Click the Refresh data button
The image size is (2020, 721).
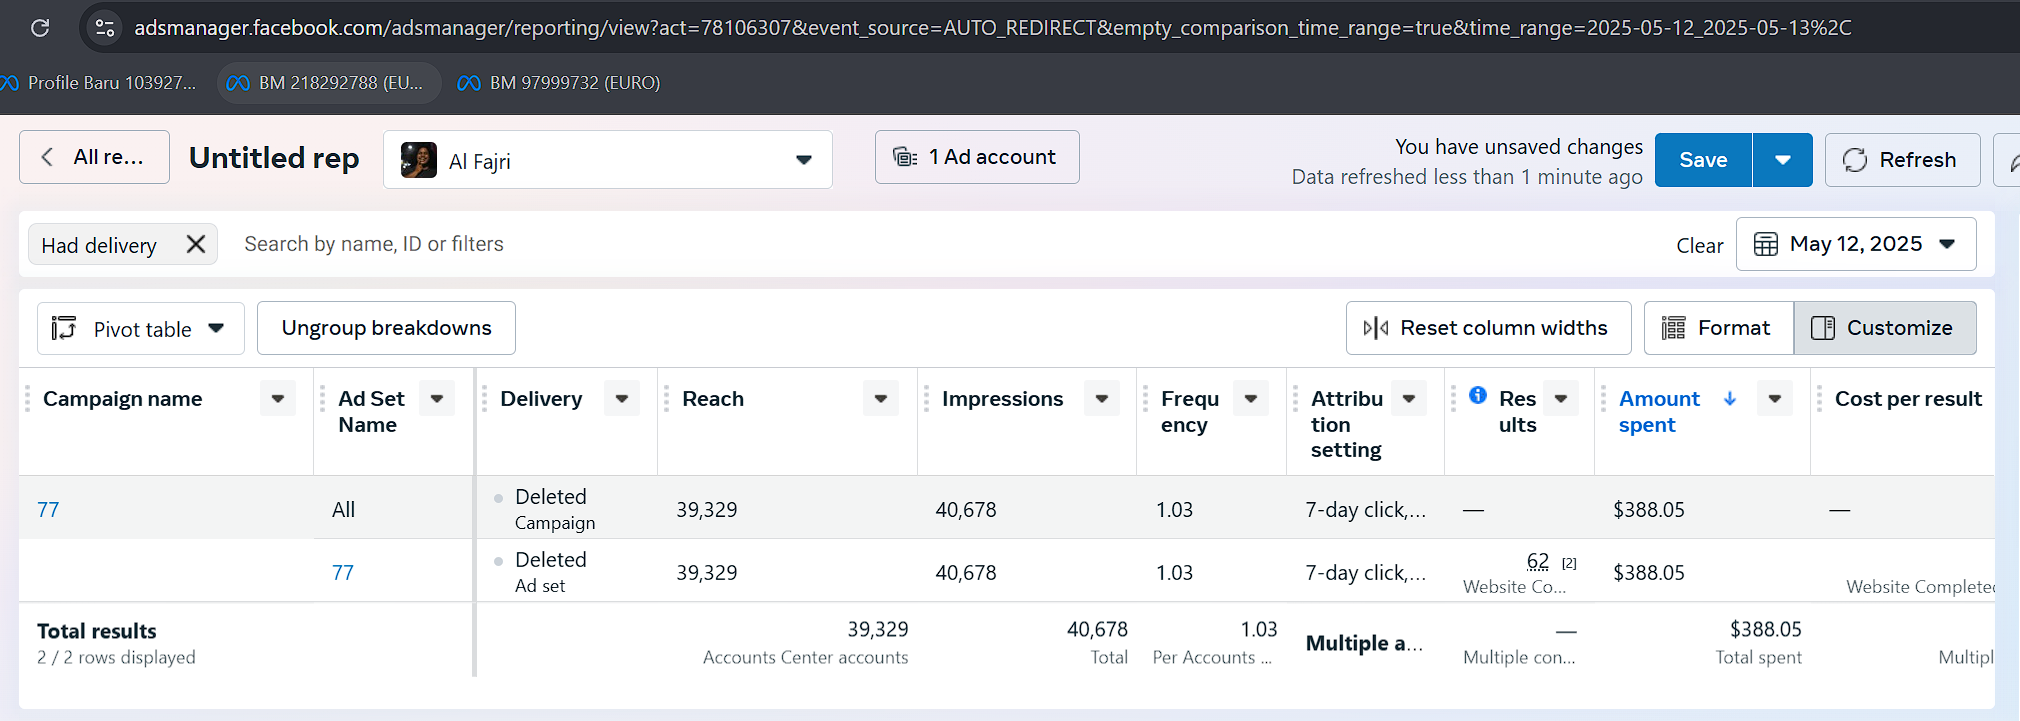point(1901,160)
